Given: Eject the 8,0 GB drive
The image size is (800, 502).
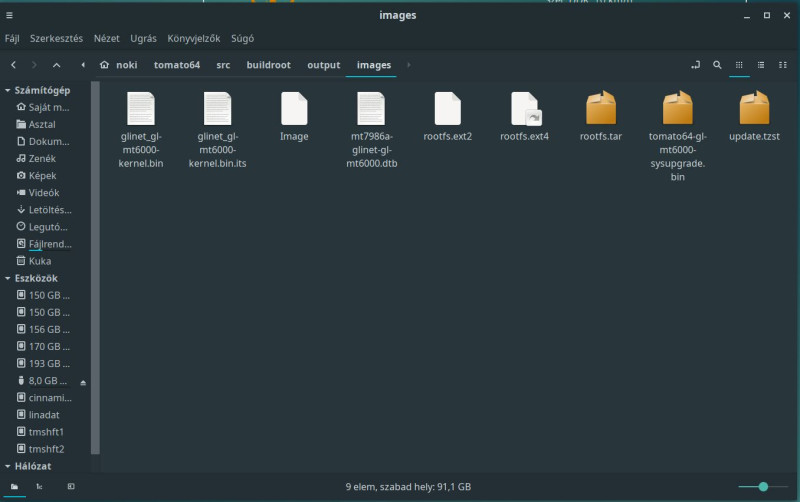Looking at the screenshot, I should [x=83, y=383].
